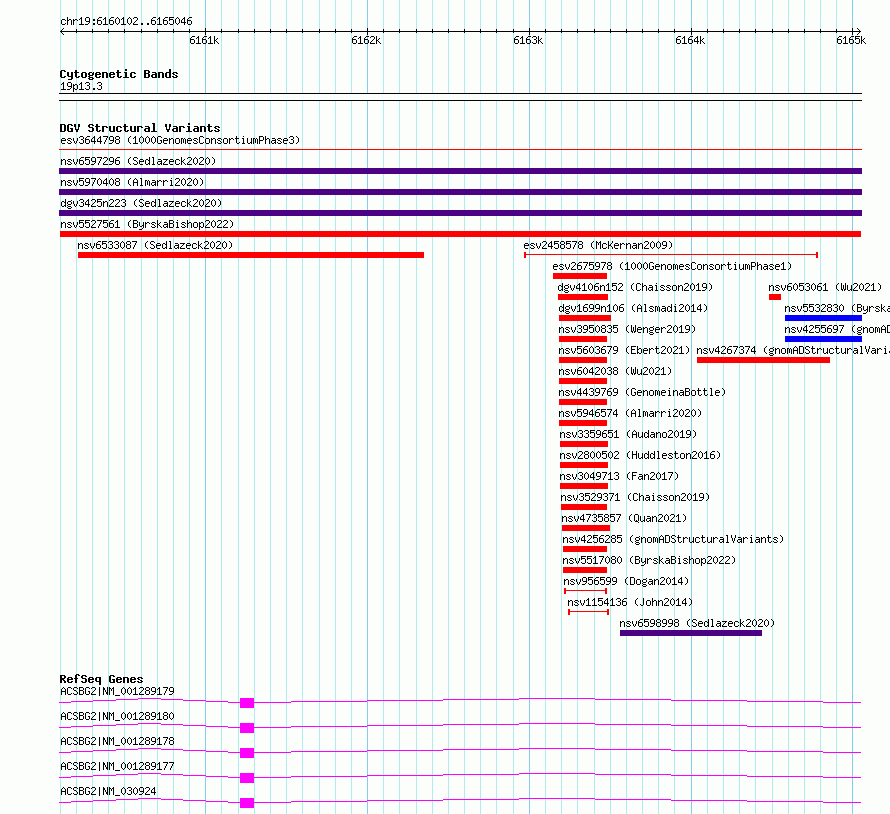Click the nsv3049713 (Fan2017) variant label
The height and width of the screenshot is (814, 890).
(x=619, y=476)
